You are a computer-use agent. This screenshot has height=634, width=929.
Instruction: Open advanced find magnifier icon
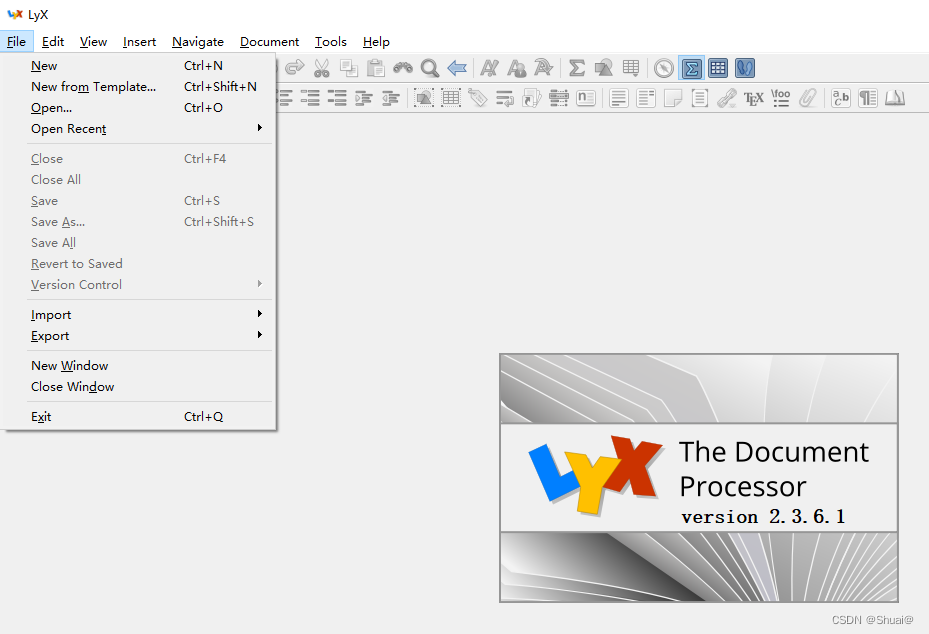pyautogui.click(x=430, y=68)
